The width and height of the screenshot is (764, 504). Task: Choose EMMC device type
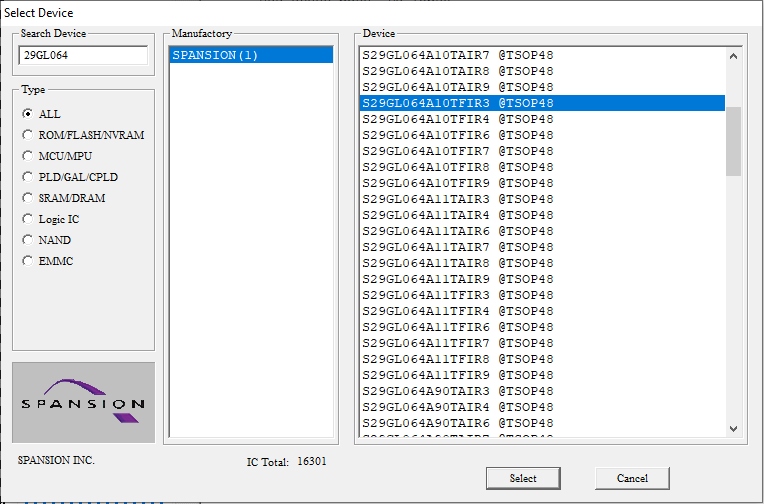(28, 261)
